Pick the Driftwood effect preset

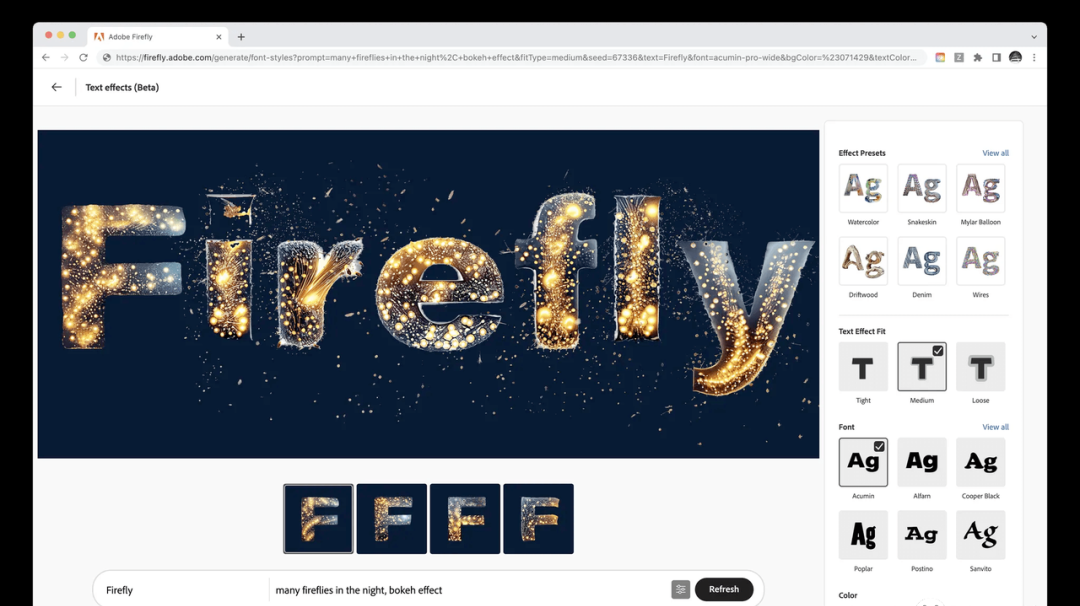(863, 261)
